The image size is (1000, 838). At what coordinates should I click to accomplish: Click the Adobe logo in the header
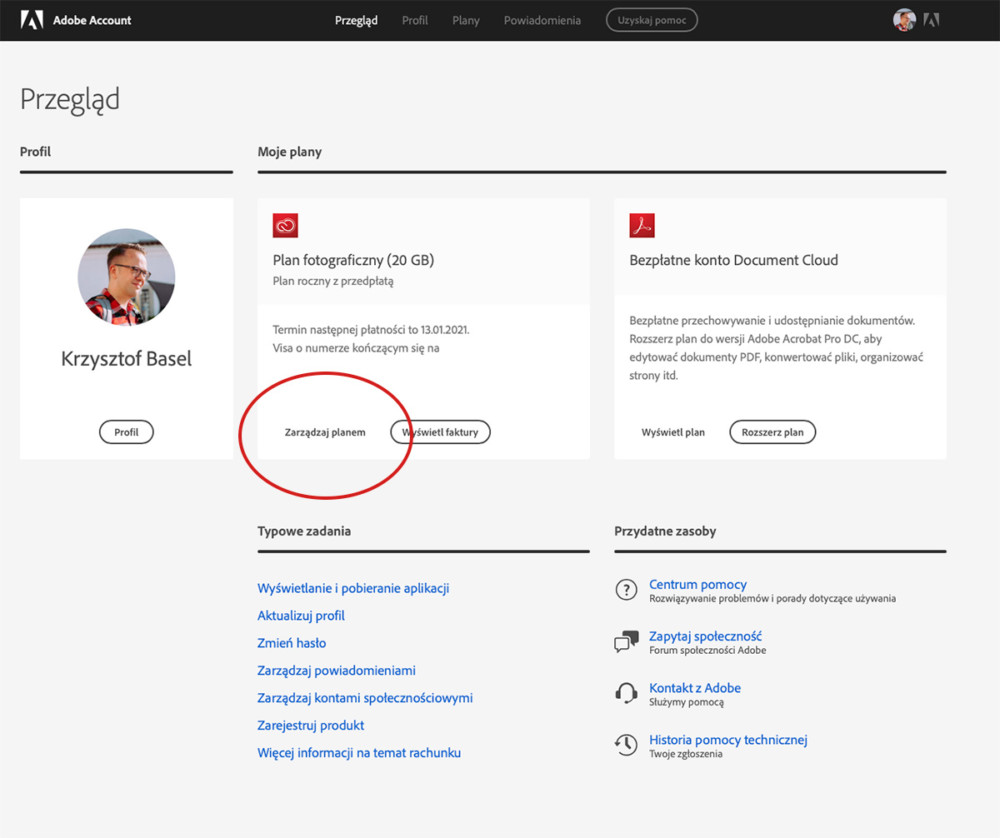32,20
